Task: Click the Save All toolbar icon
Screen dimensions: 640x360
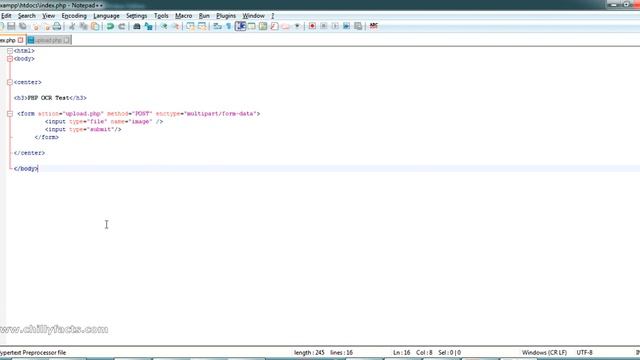Action: (23, 26)
